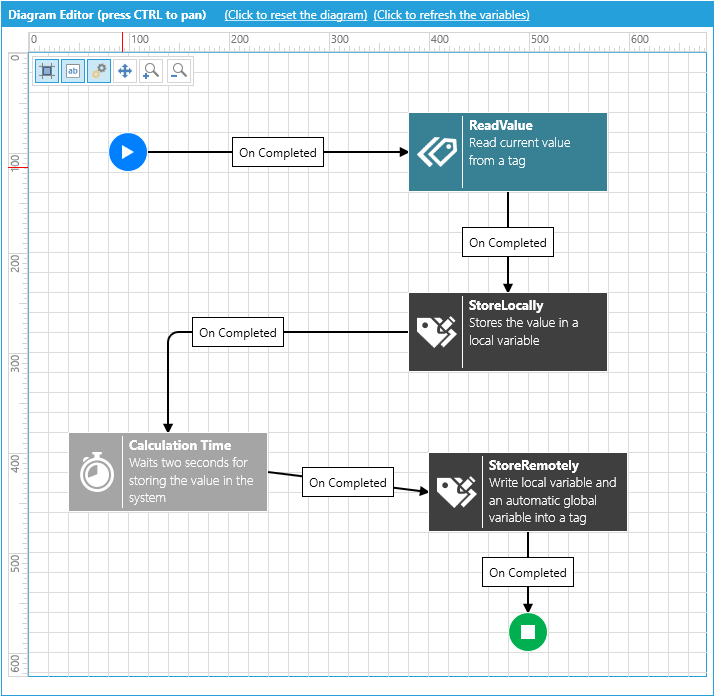Select On Completed label after start node

278,152
